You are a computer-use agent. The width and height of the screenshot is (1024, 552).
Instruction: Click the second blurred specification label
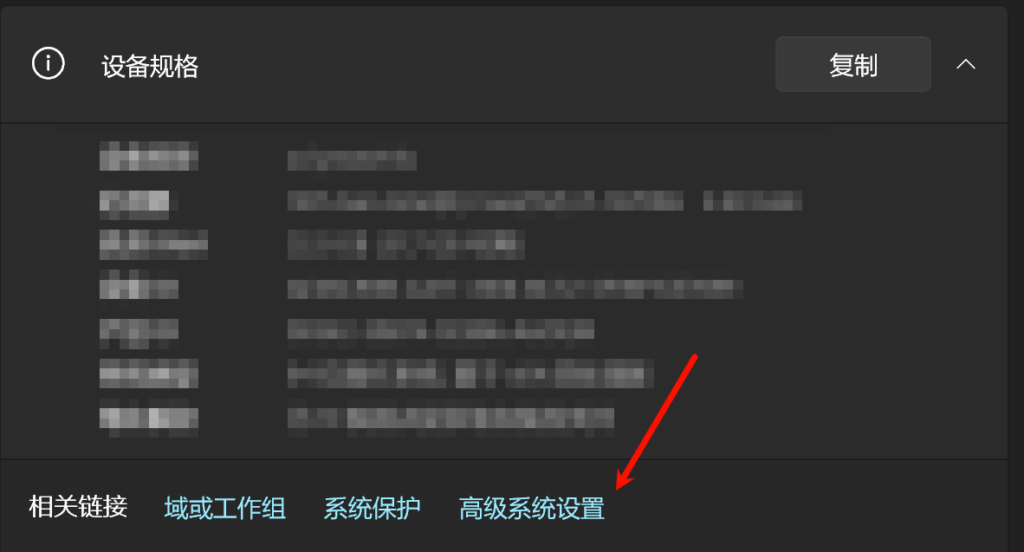135,203
